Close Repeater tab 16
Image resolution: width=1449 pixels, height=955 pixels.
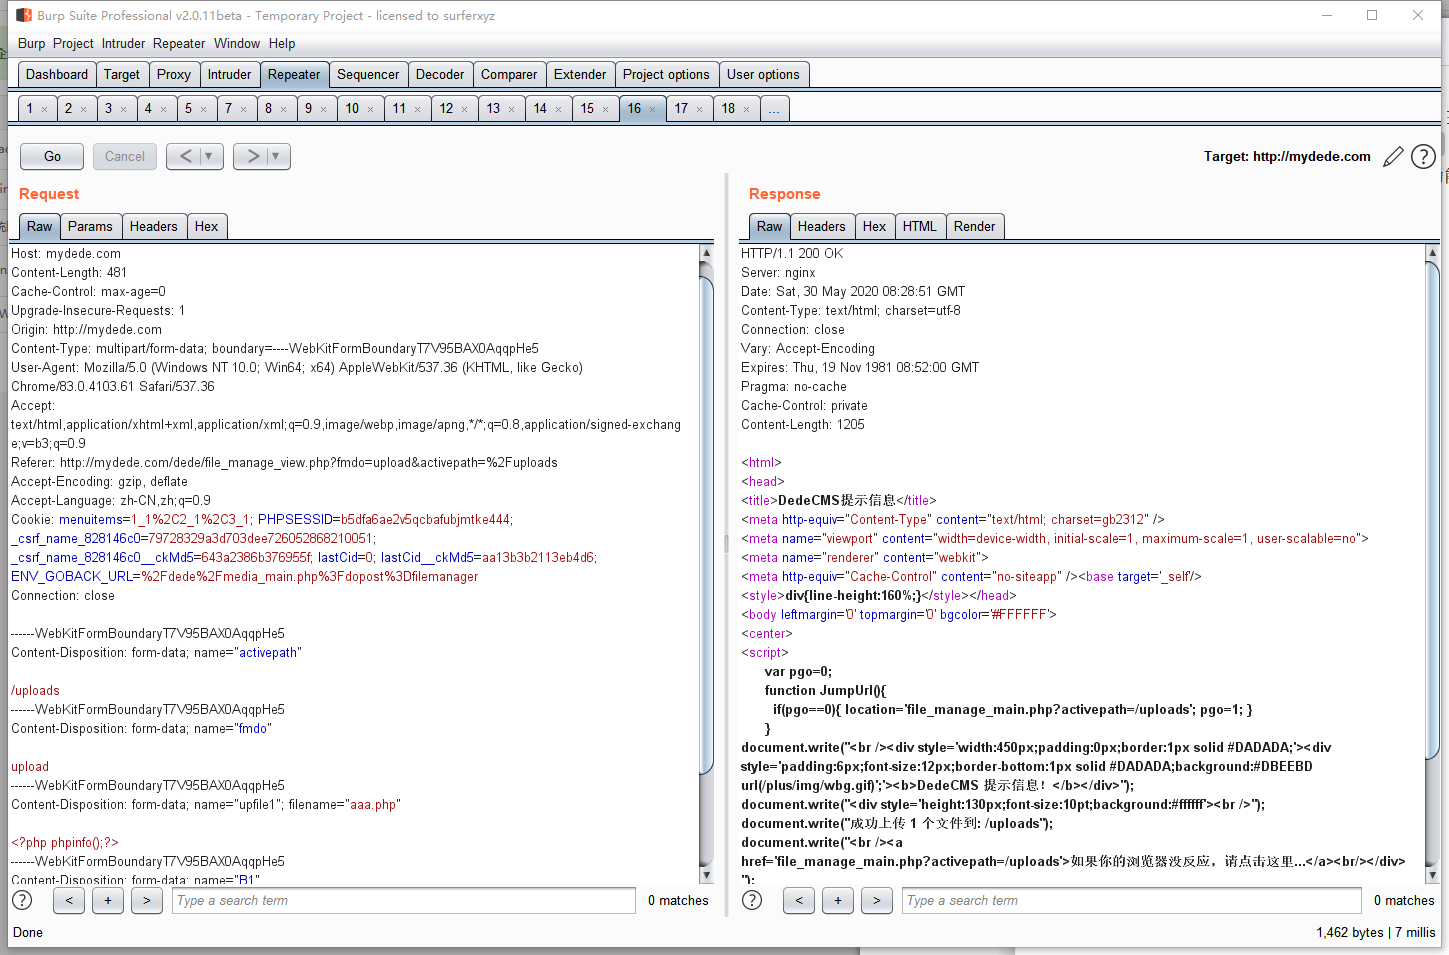653,109
